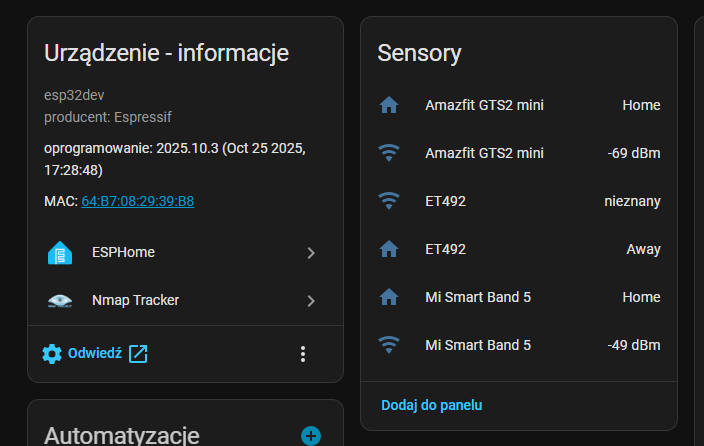The height and width of the screenshot is (446, 704).
Task: Open the MAC address link 64:B7:08:29:39:B8
Action: pyautogui.click(x=137, y=201)
